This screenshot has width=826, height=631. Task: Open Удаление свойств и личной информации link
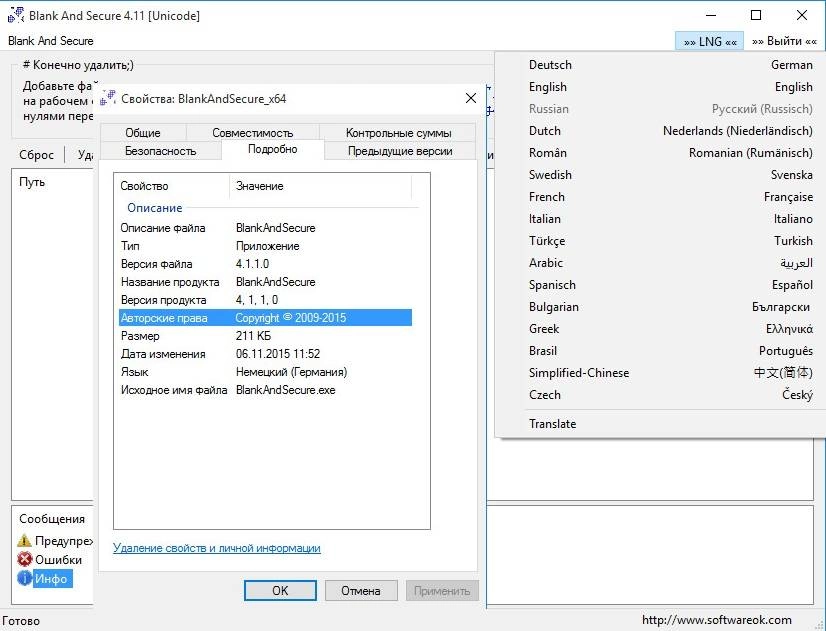coord(217,548)
